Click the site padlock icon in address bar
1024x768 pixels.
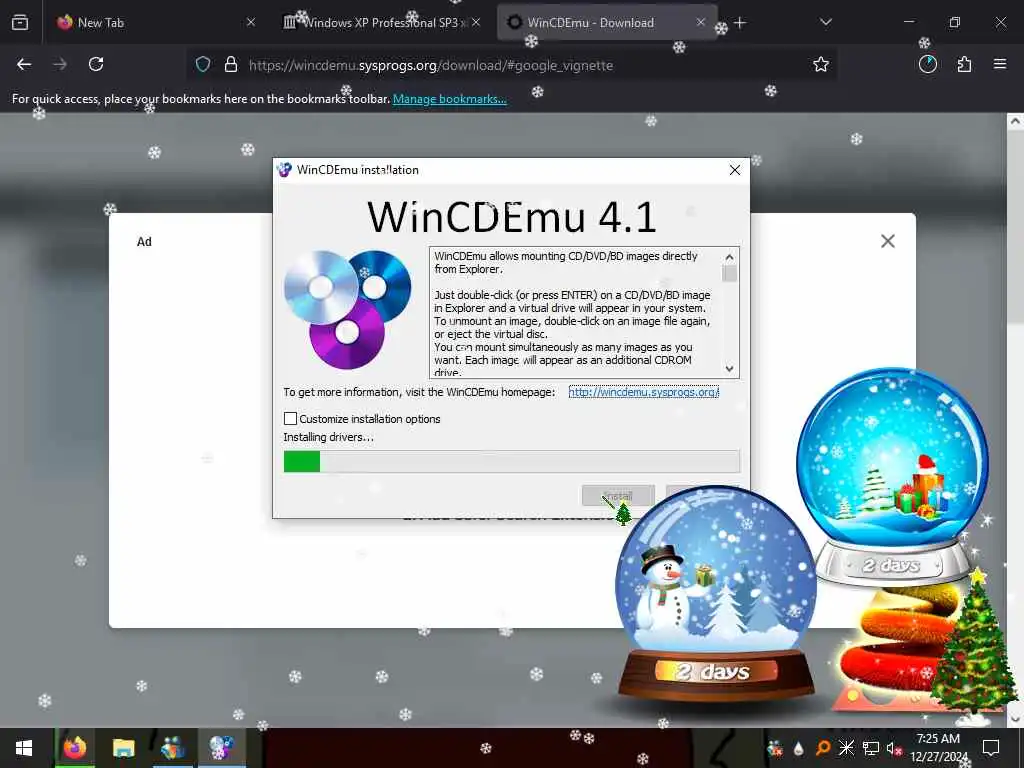tap(231, 65)
